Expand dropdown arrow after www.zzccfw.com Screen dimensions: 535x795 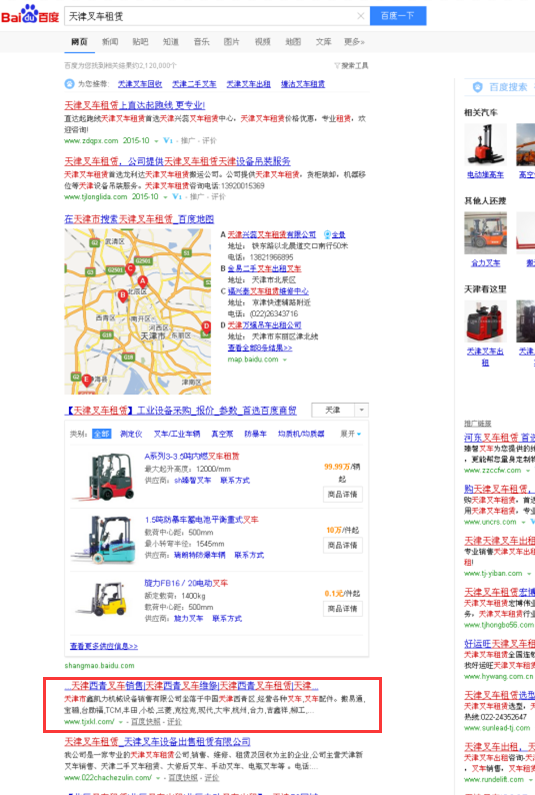click(x=527, y=471)
